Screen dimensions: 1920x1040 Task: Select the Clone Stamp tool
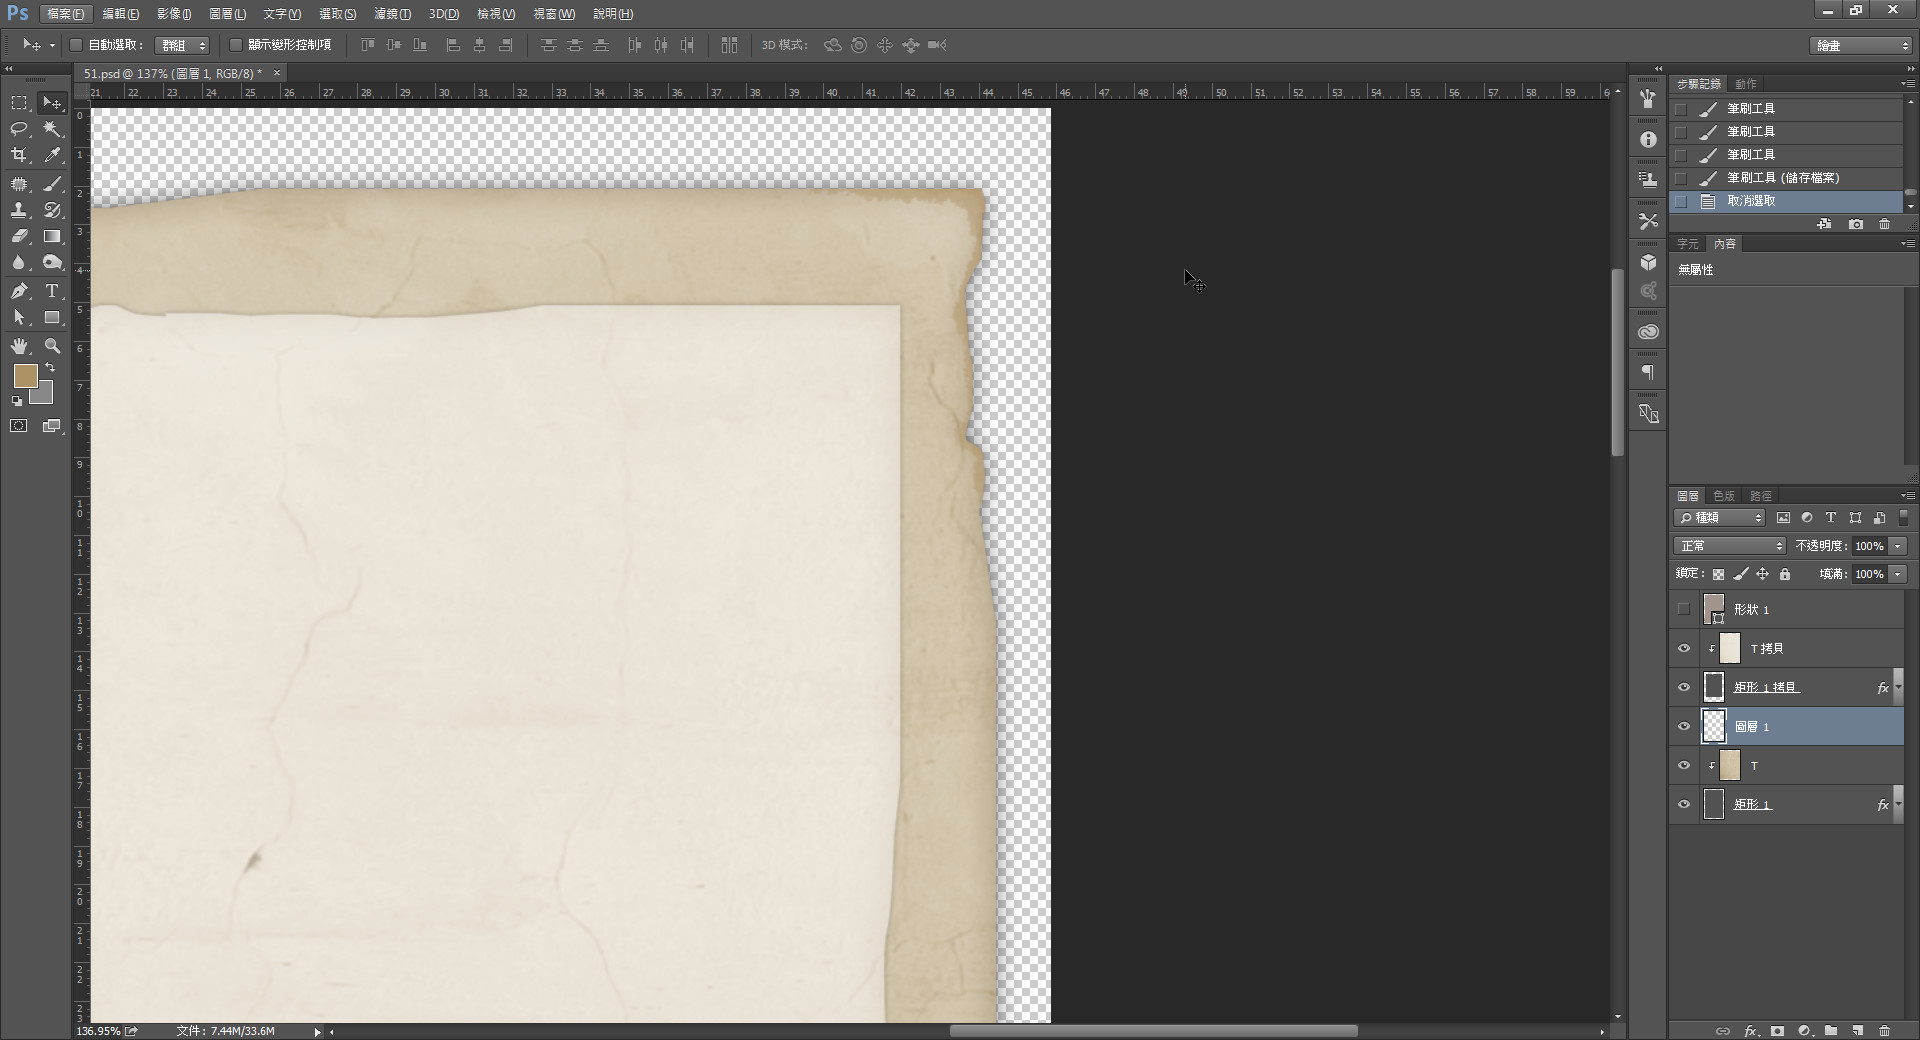click(x=19, y=210)
